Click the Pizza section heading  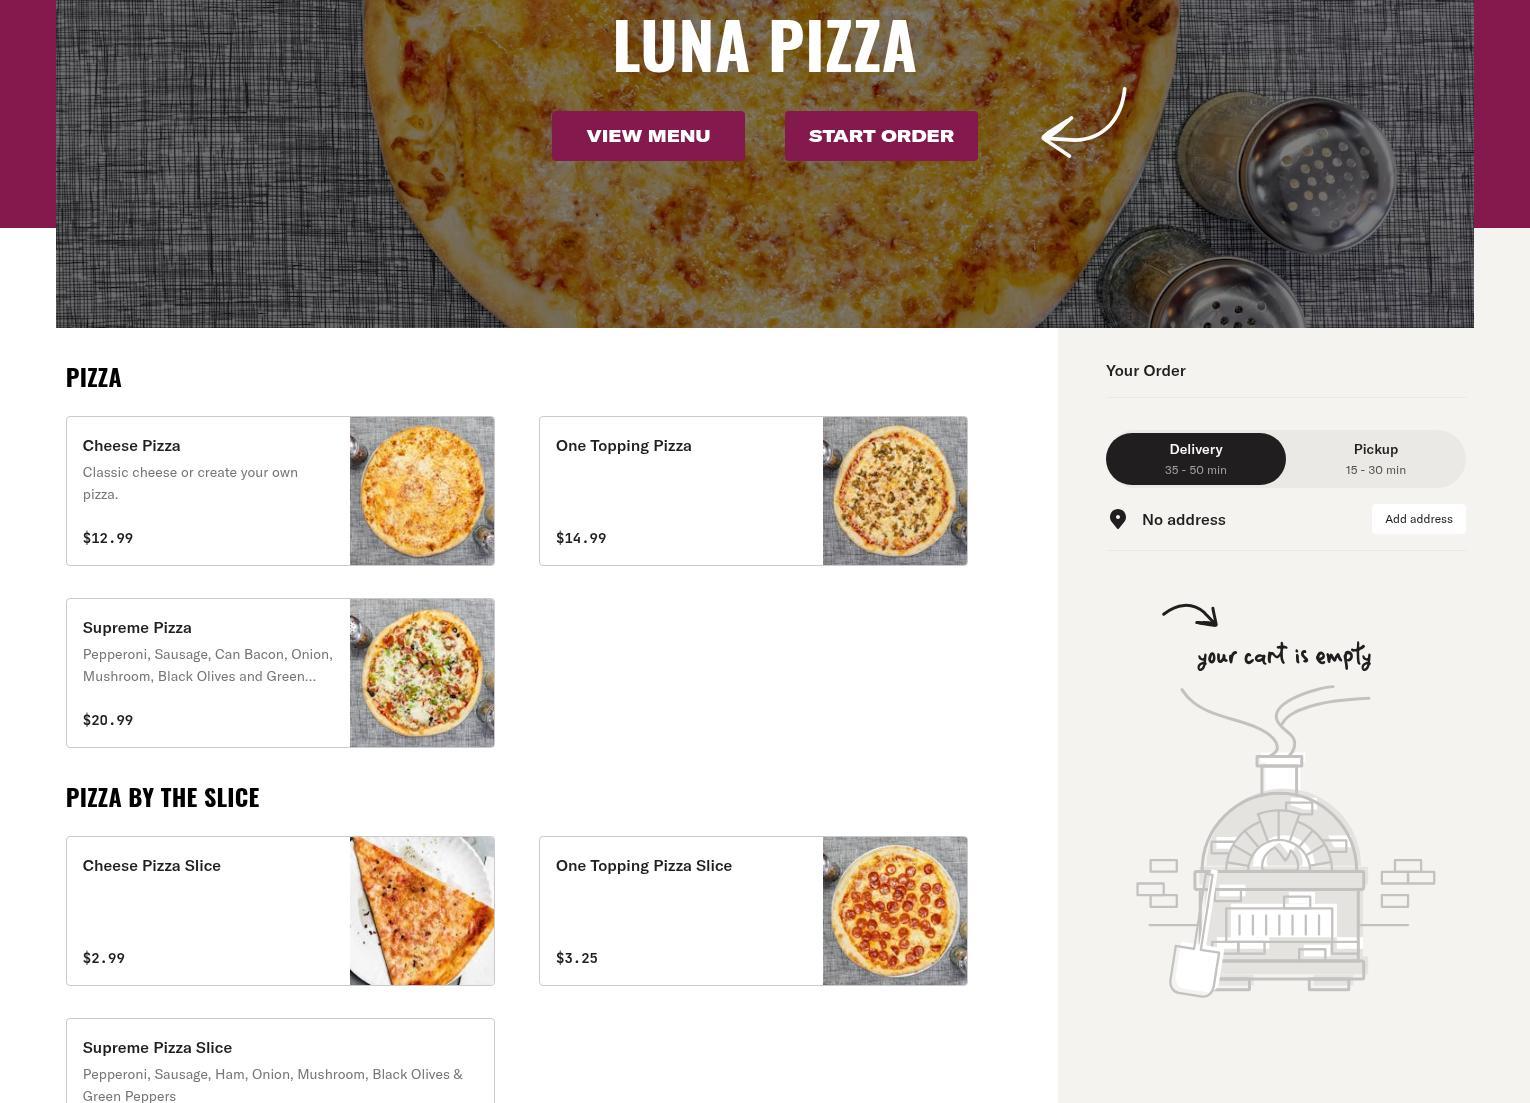[x=94, y=377]
